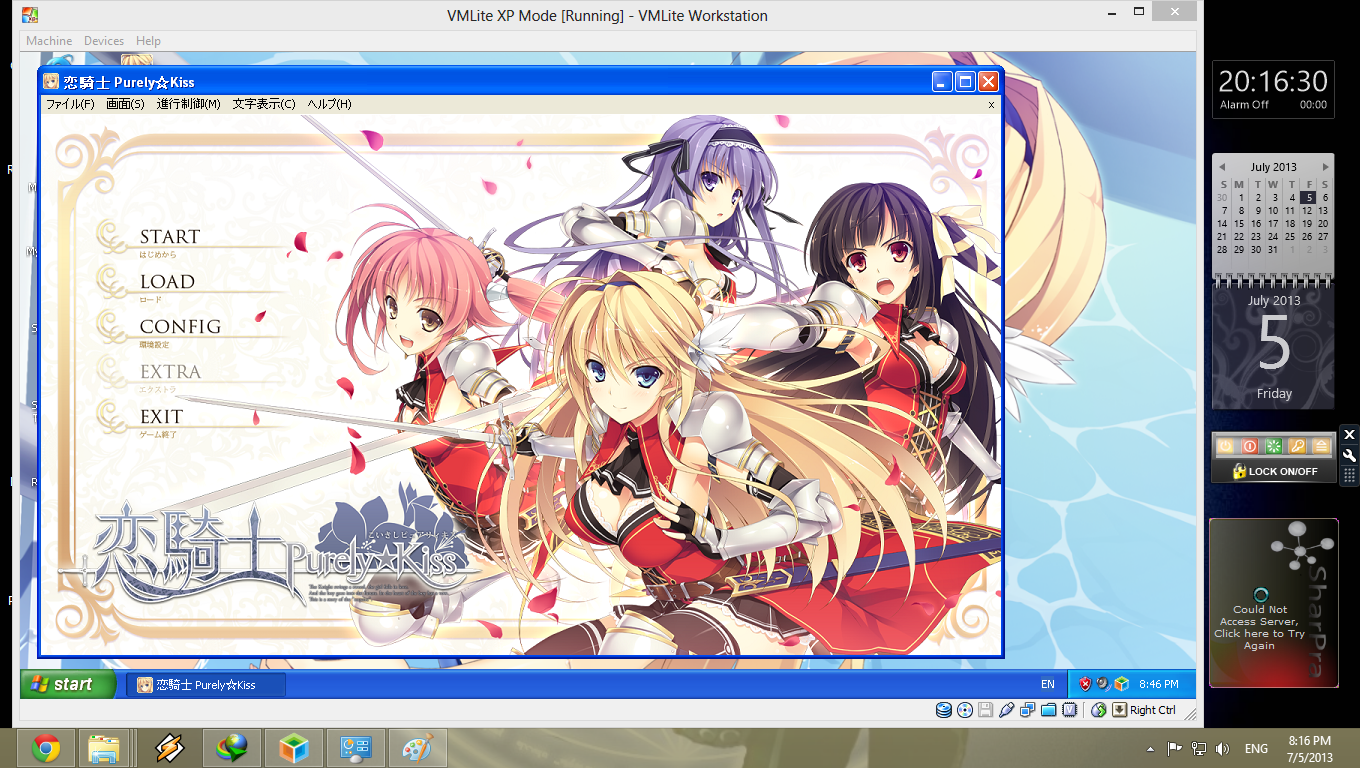Click the red security shield tray icon
Viewport: 1360px width, 768px height.
1085,685
